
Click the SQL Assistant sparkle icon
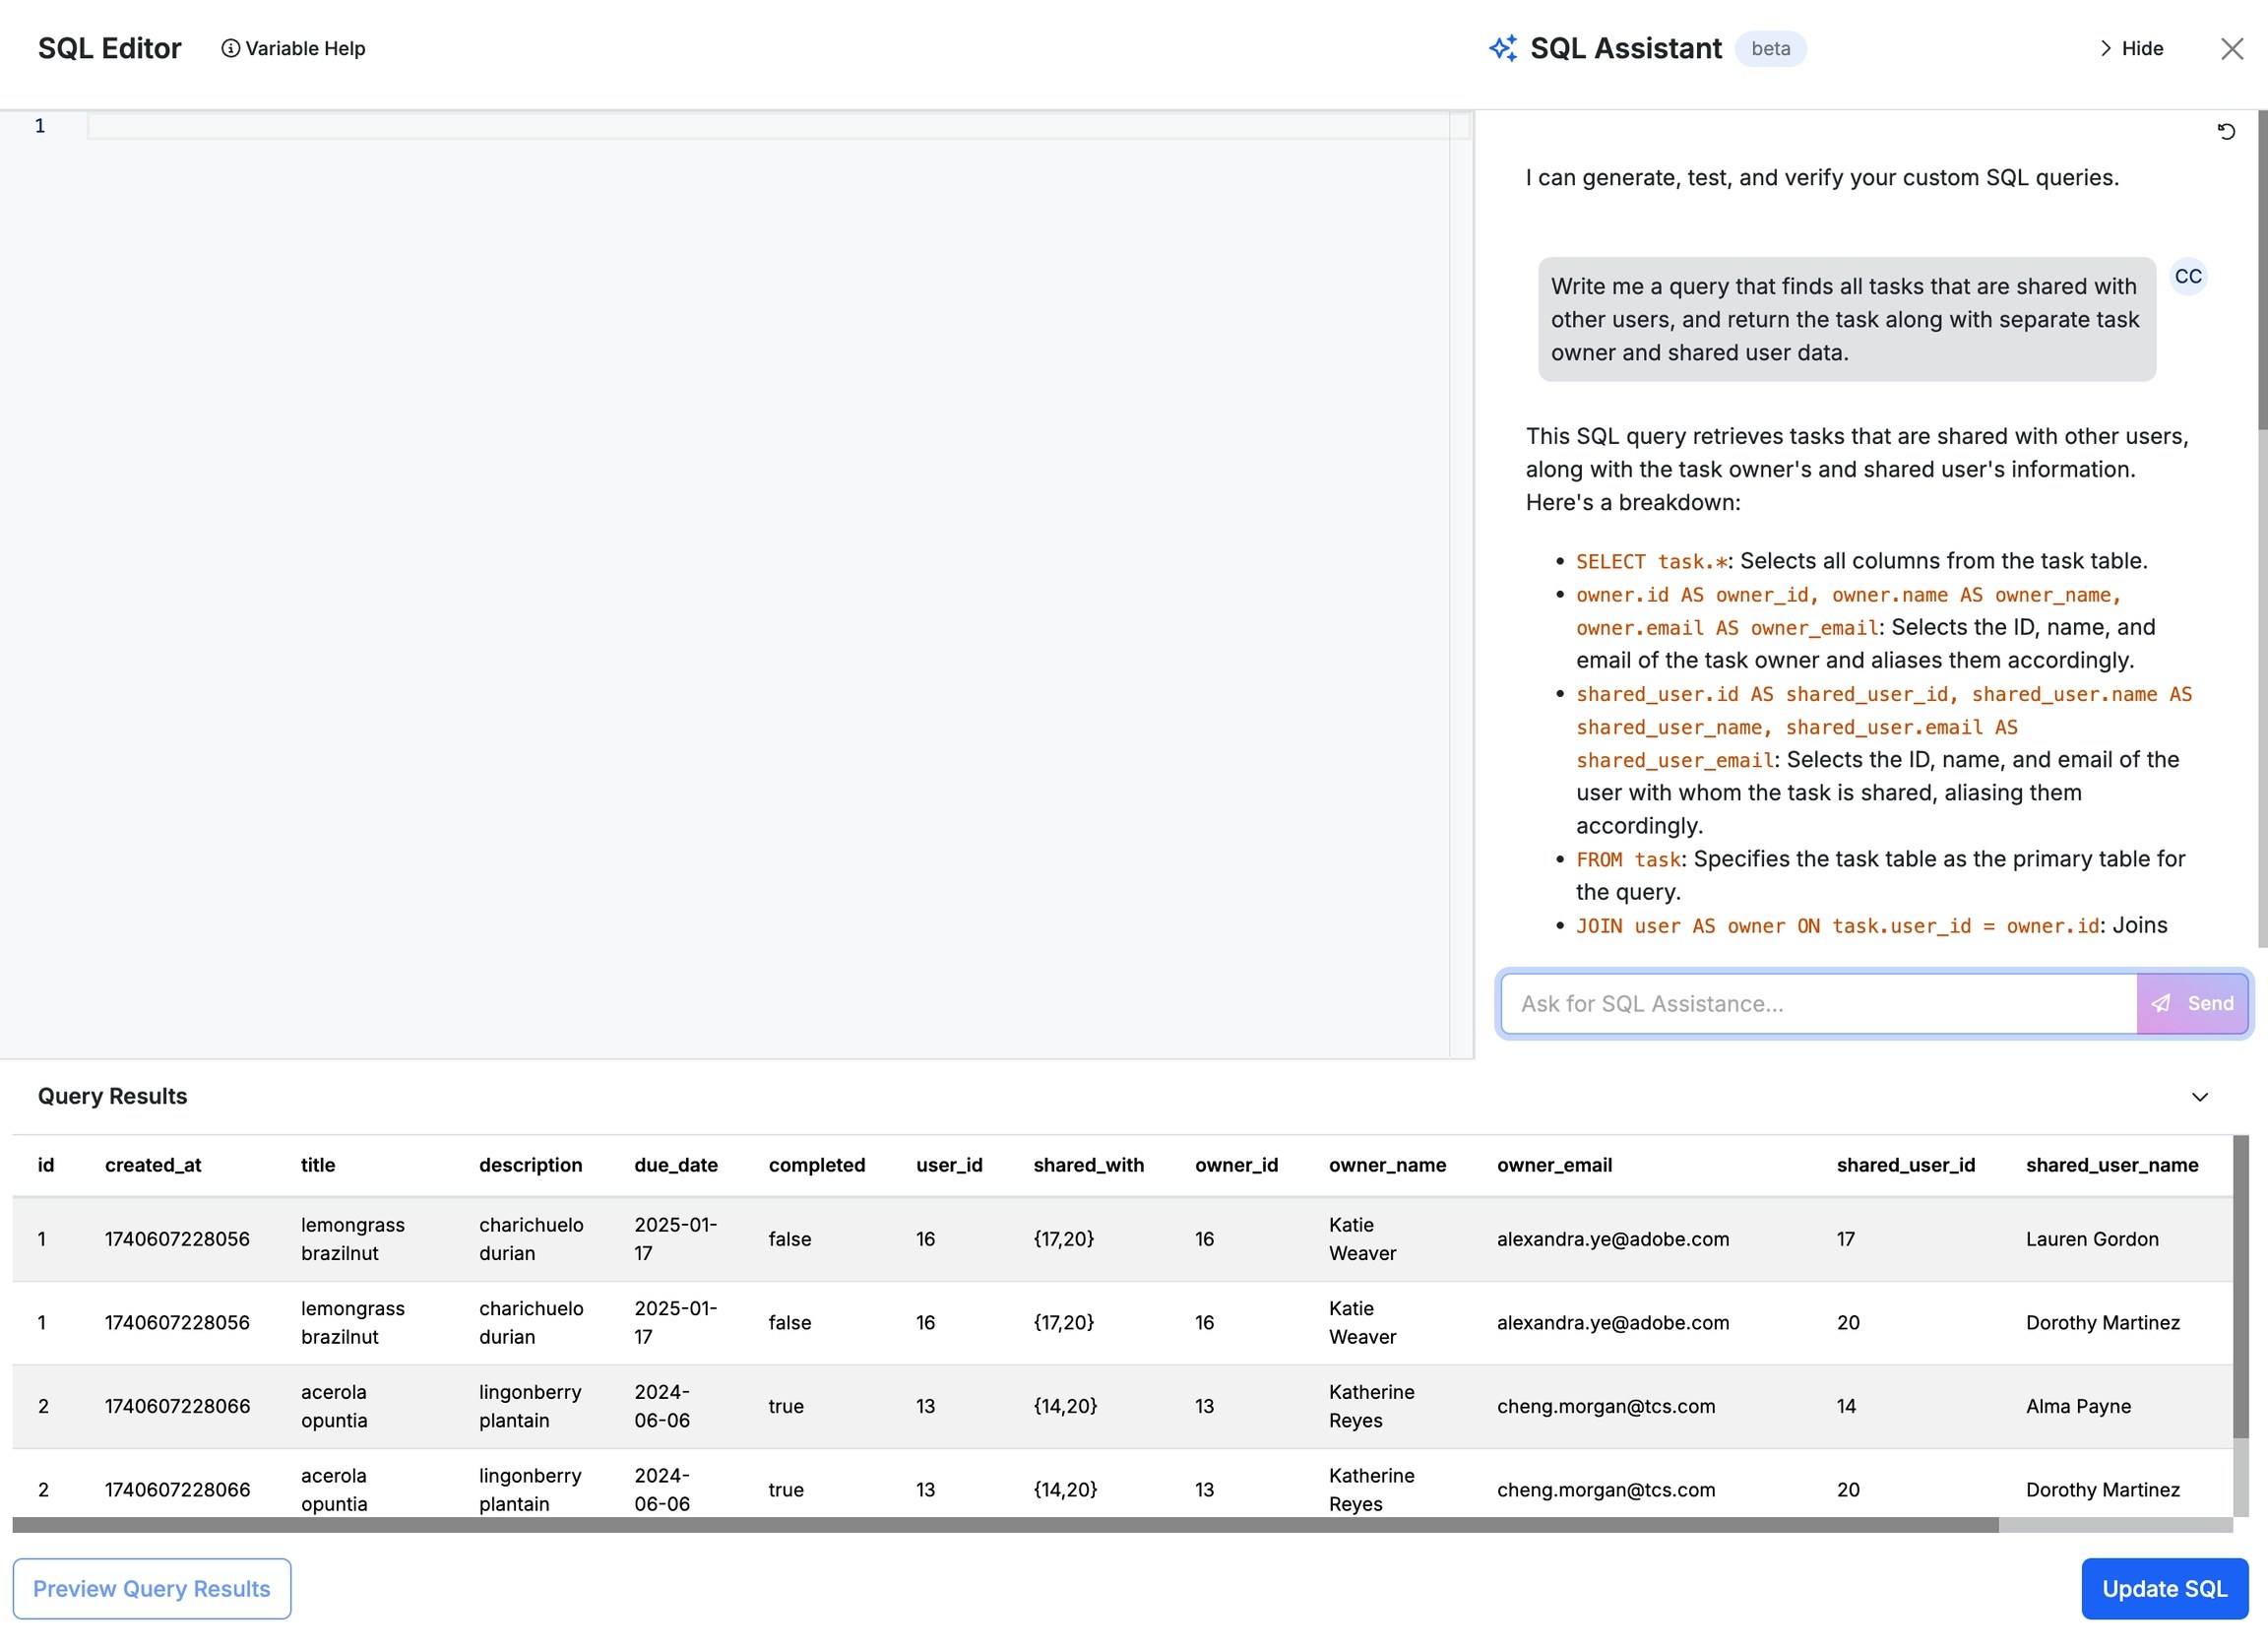tap(1502, 48)
